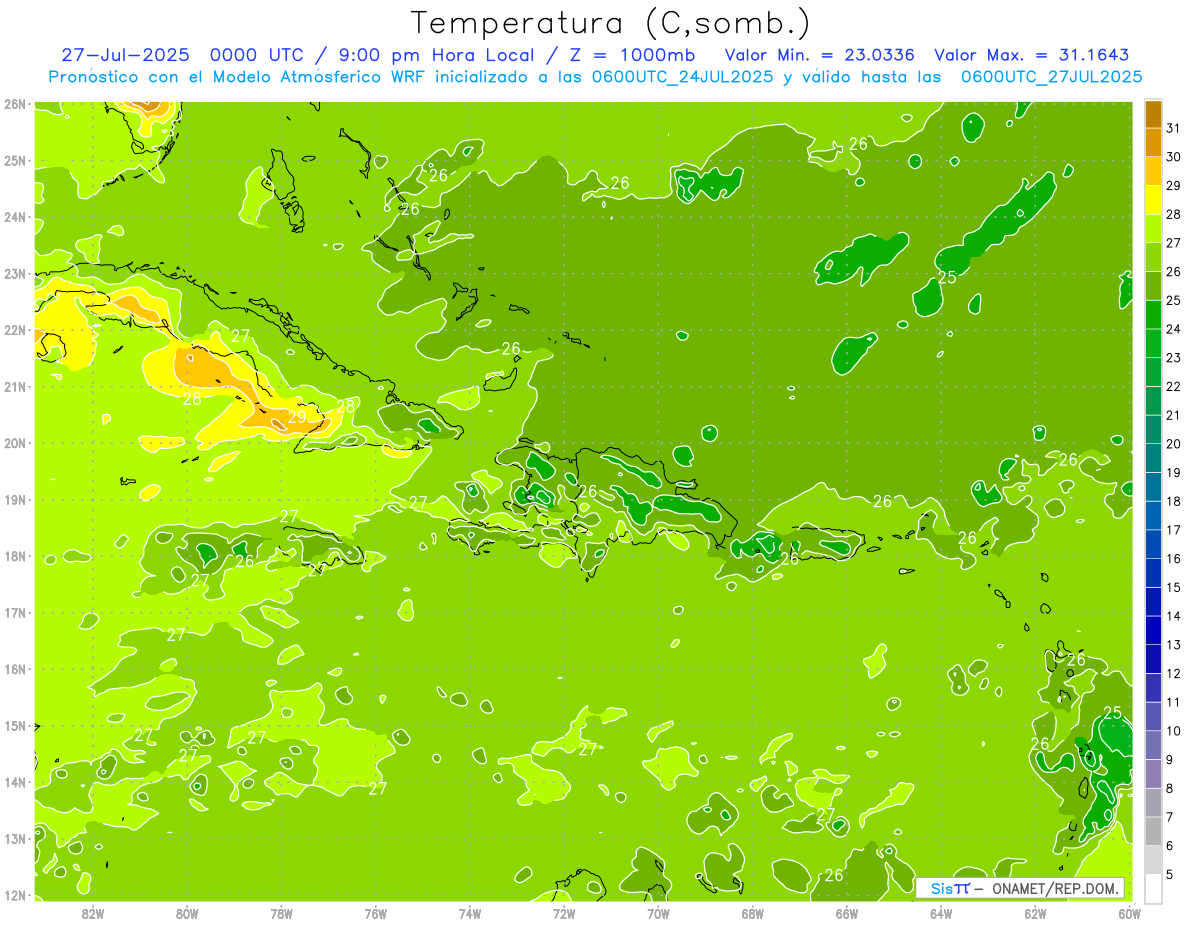The height and width of the screenshot is (927, 1200).
Task: Click the "ONAMET/REP.DOM." credit label
Action: click(x=1053, y=888)
